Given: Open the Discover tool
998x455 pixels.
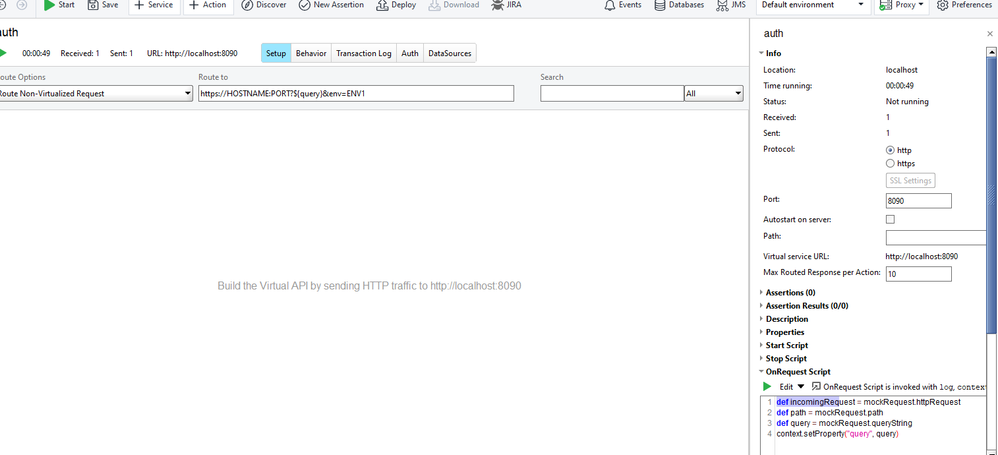Looking at the screenshot, I should [x=264, y=5].
